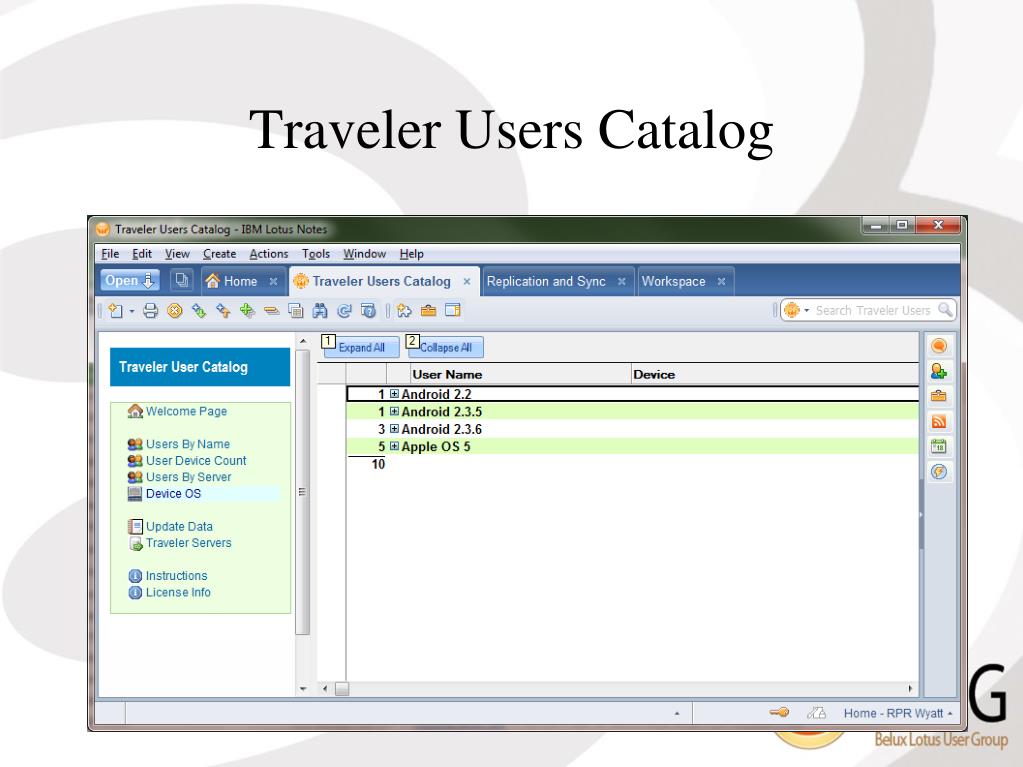Expand the Android 2.2 category
The height and width of the screenshot is (767, 1023).
(x=394, y=394)
